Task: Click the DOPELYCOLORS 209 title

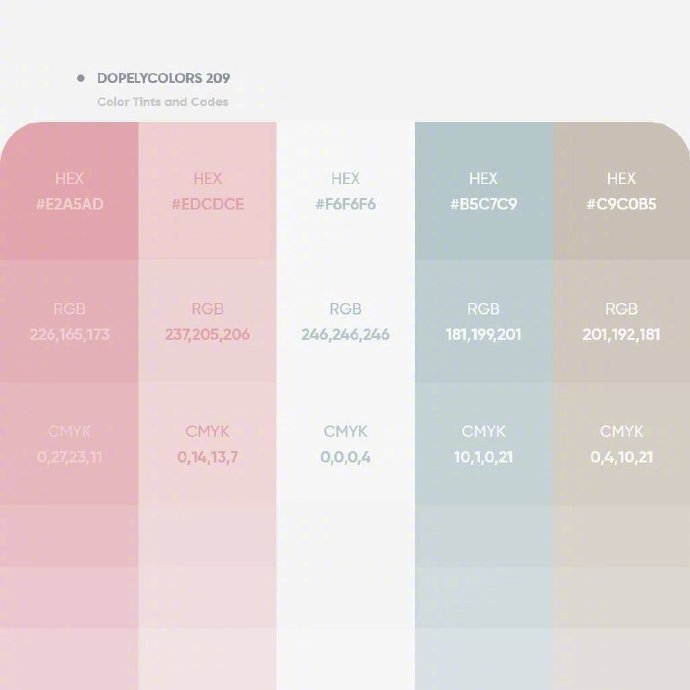Action: click(164, 78)
